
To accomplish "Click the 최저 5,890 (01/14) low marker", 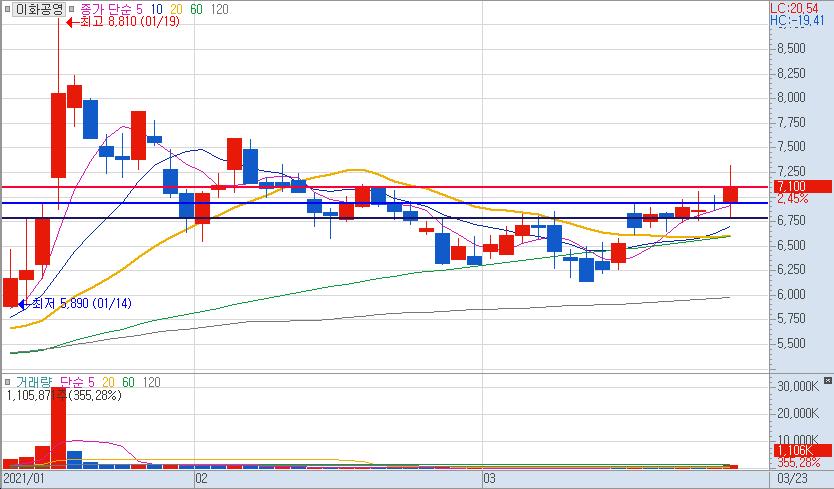I will pyautogui.click(x=75, y=304).
